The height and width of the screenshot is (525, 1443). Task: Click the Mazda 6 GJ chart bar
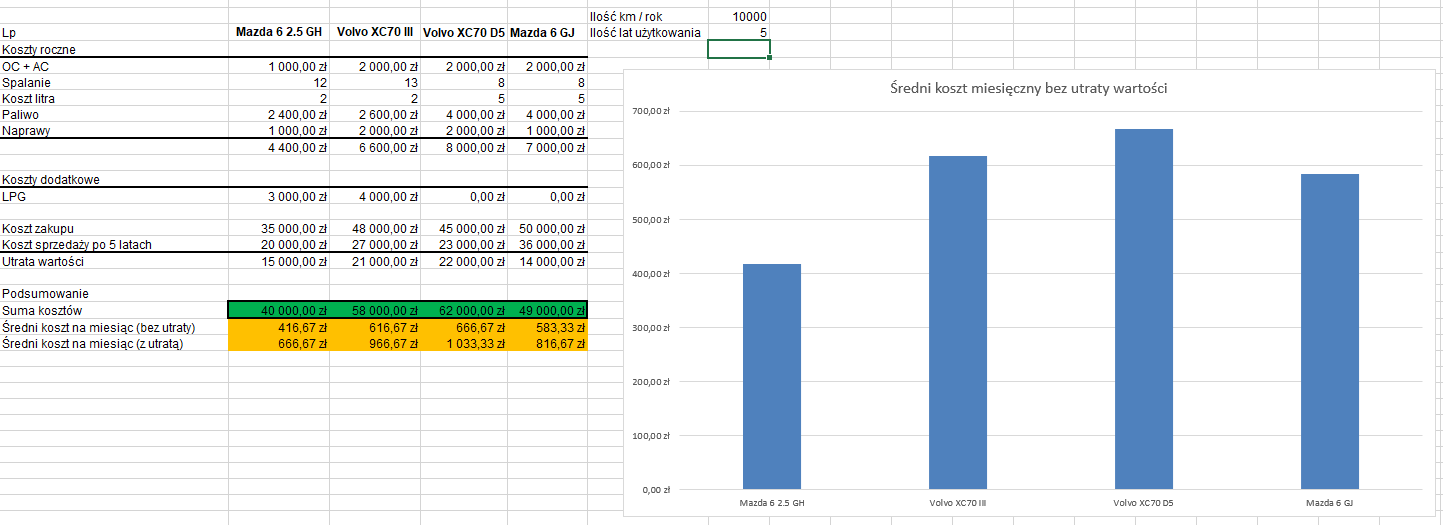point(1329,331)
